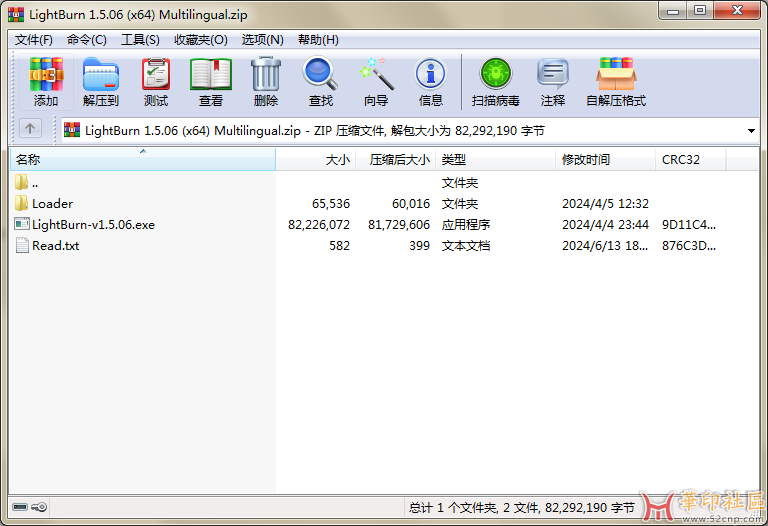Sort by the CRC32 column header
Image resolution: width=768 pixels, height=526 pixels.
point(691,159)
